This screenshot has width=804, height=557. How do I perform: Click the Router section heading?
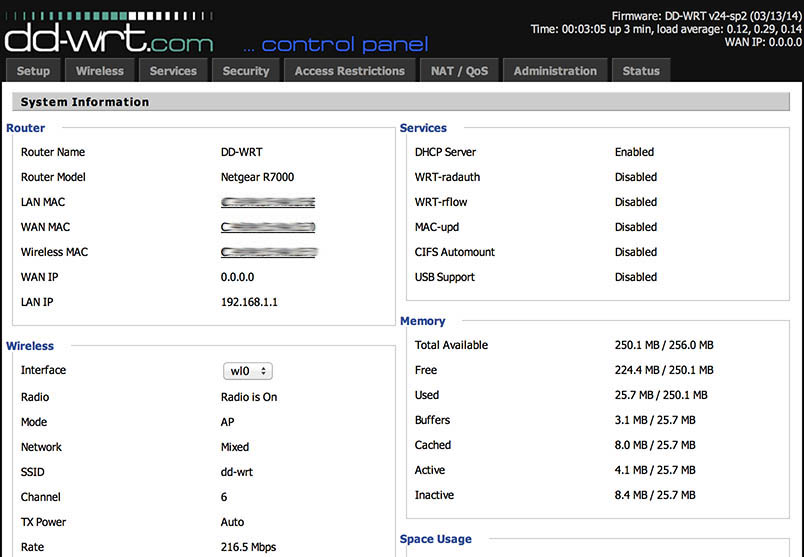tap(26, 128)
